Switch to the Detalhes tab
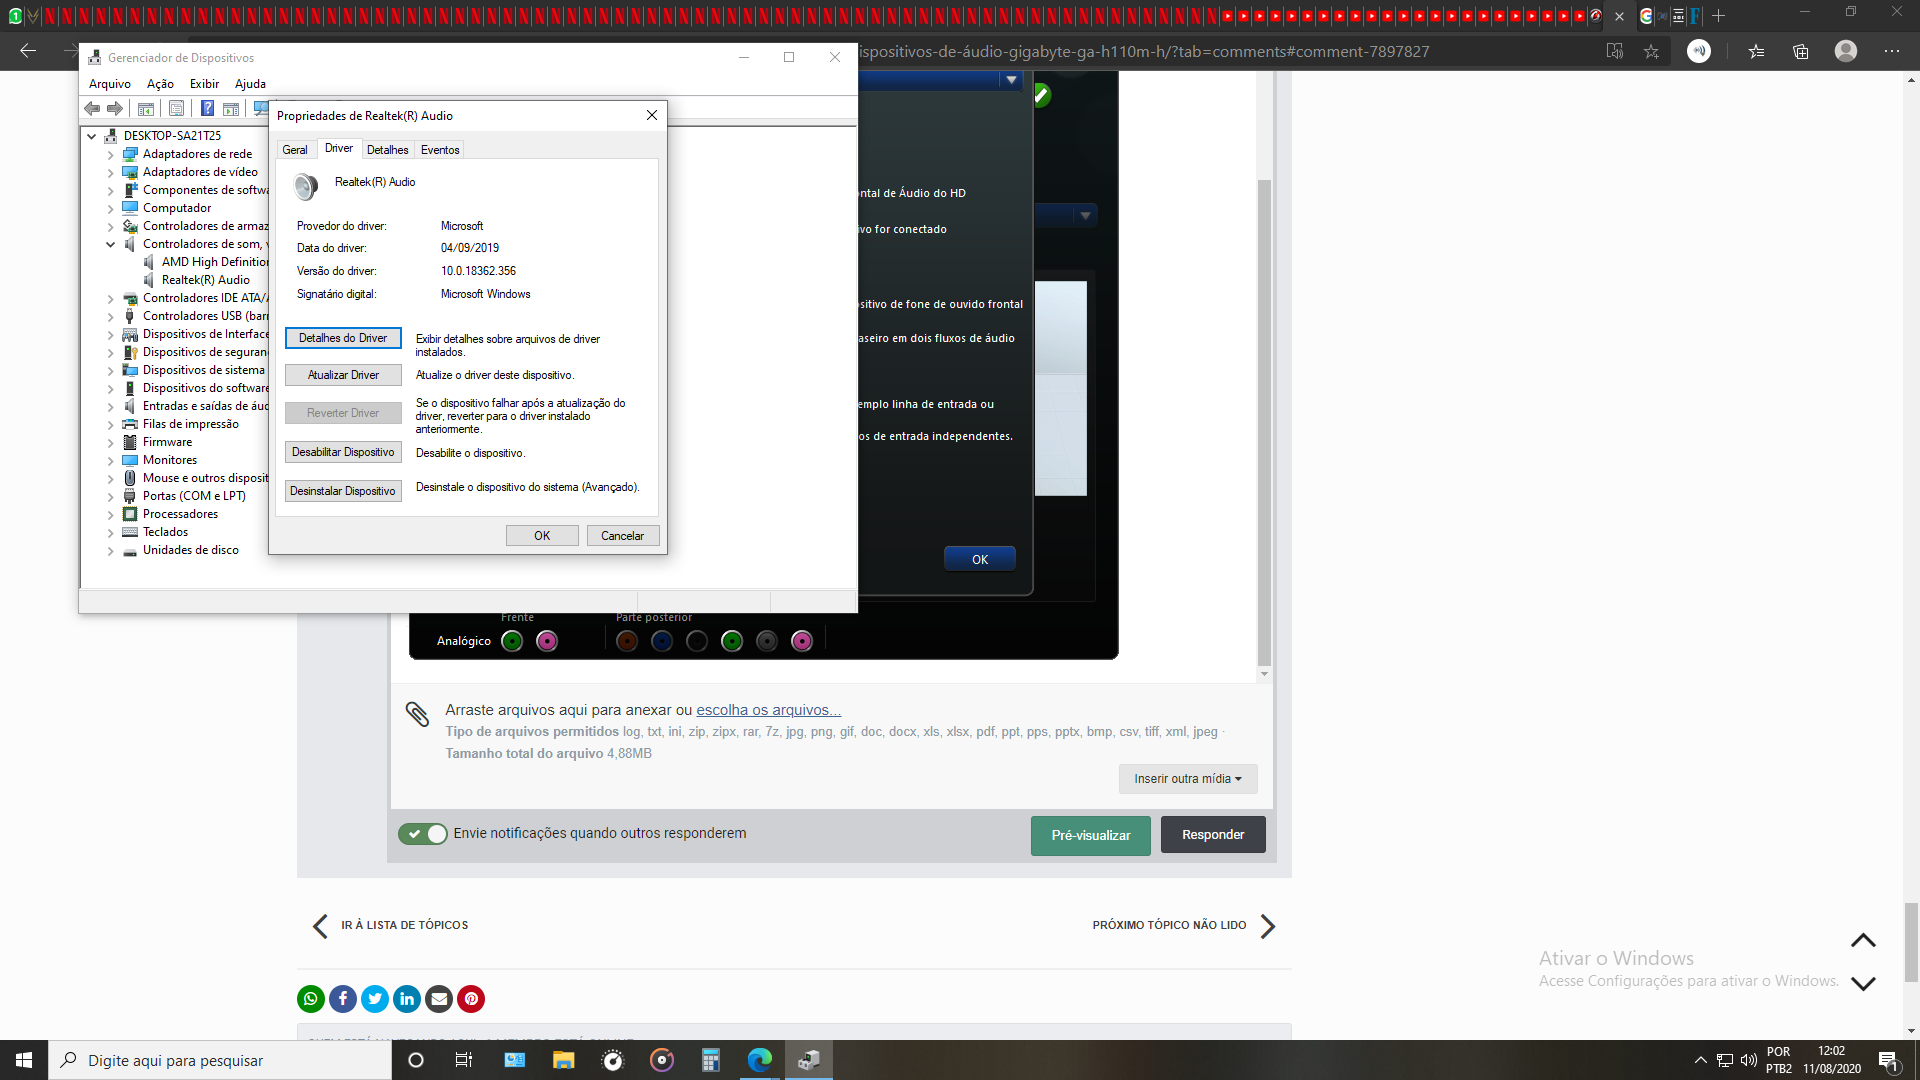 pos(387,150)
